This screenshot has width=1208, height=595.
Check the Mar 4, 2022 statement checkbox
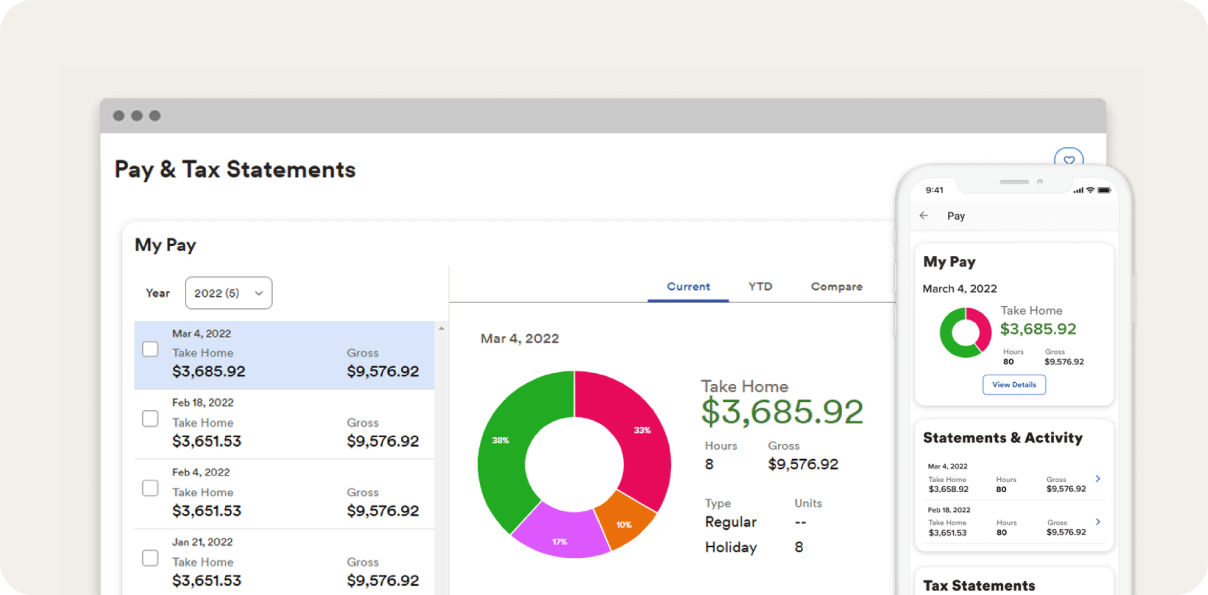point(150,348)
